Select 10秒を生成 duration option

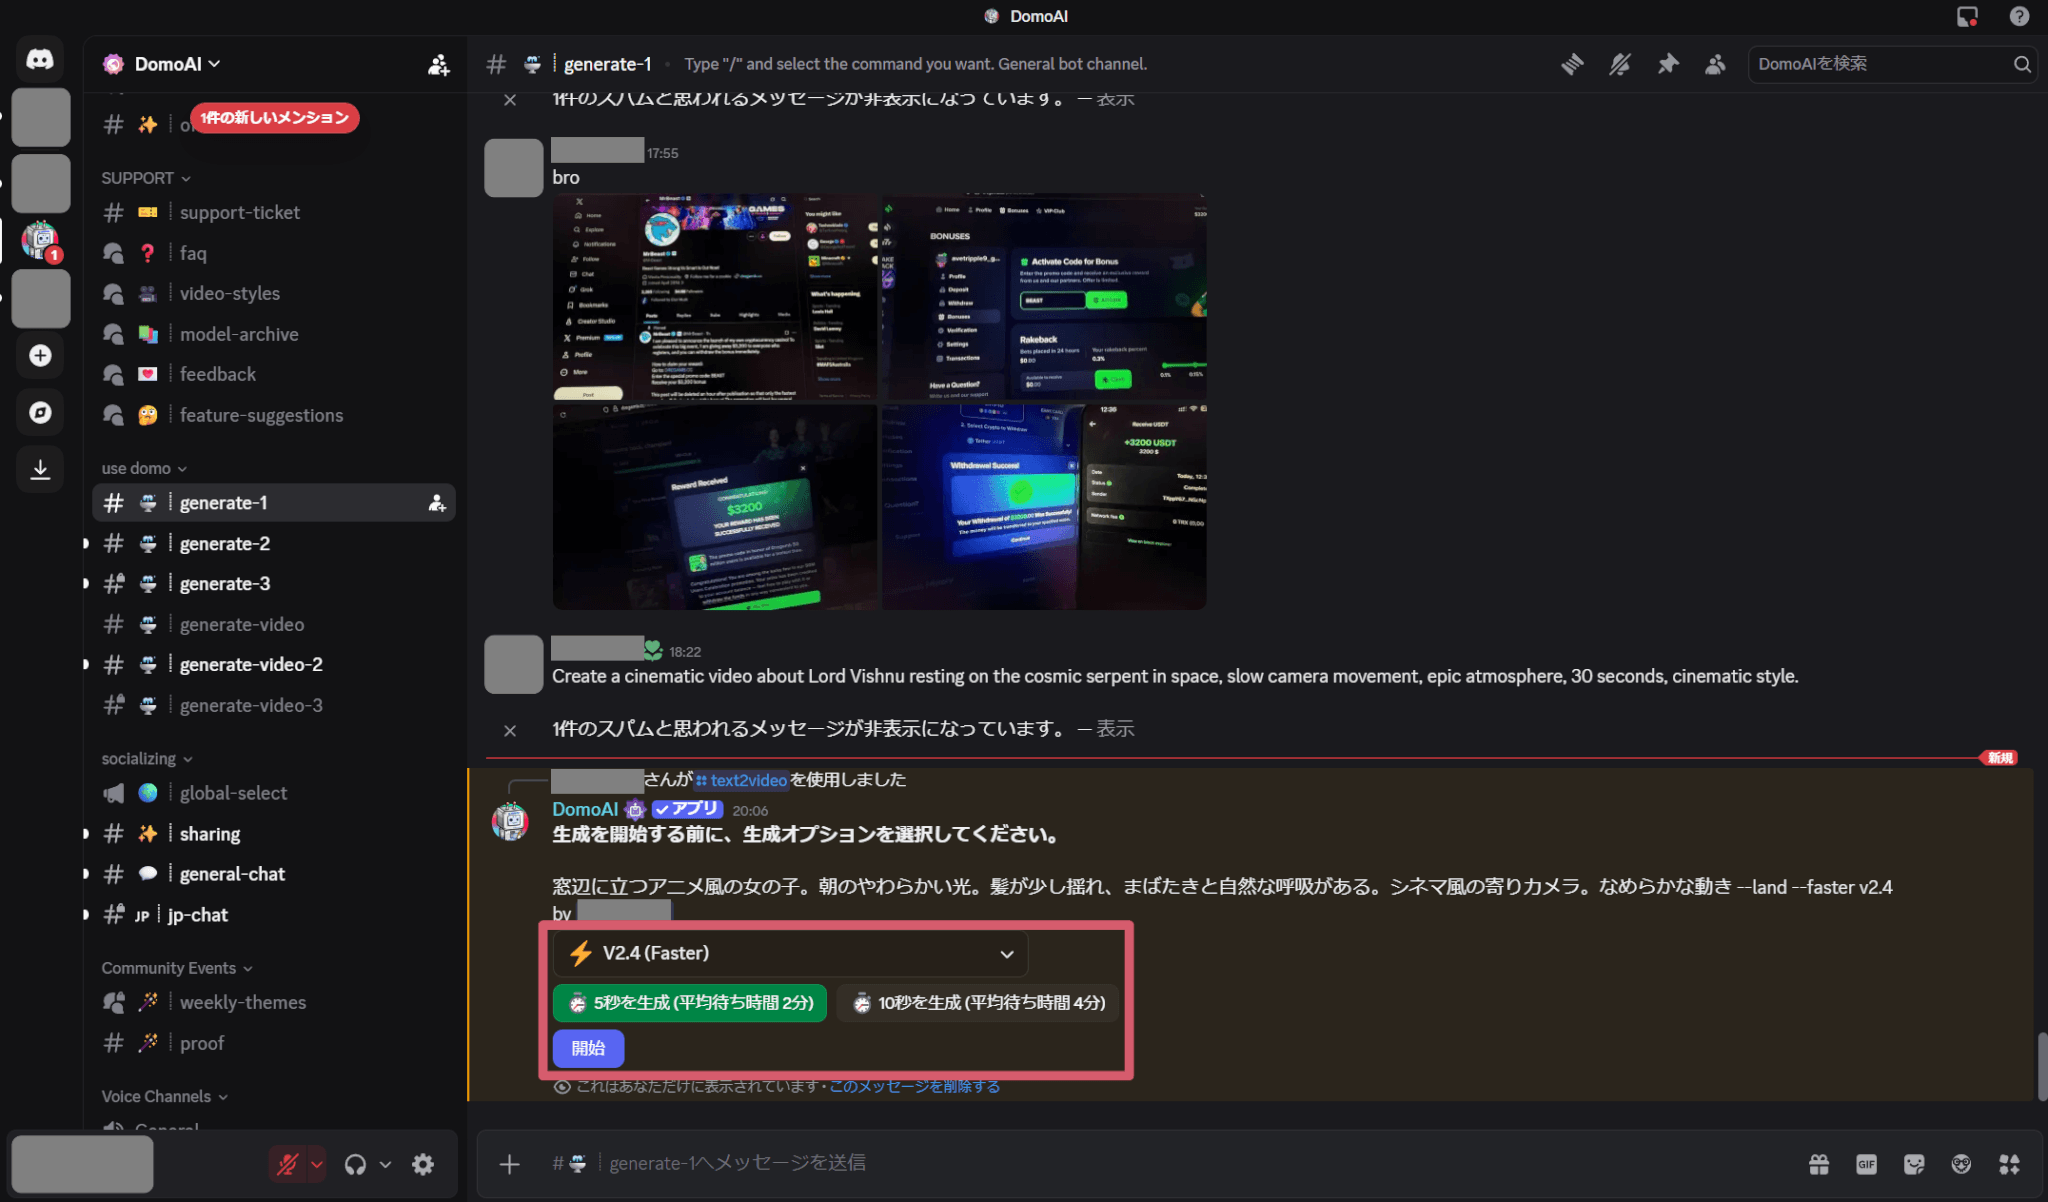click(979, 1003)
